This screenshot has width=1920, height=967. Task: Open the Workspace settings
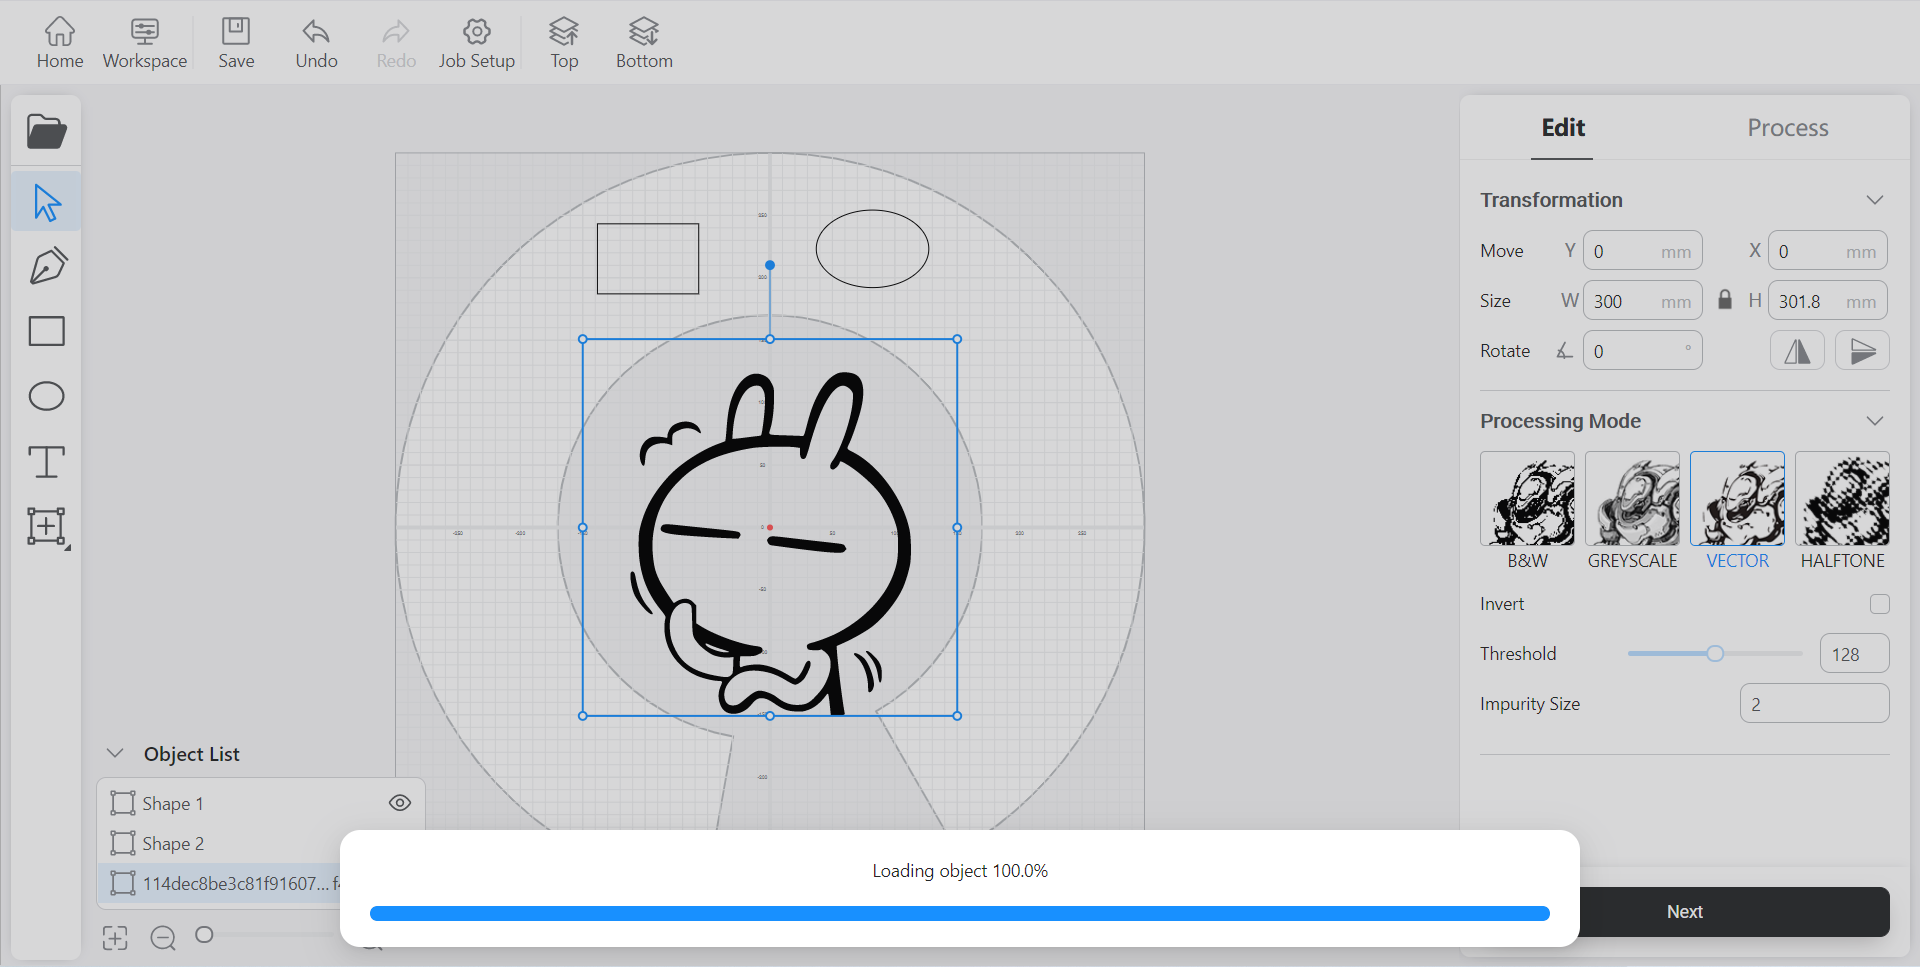pyautogui.click(x=145, y=44)
